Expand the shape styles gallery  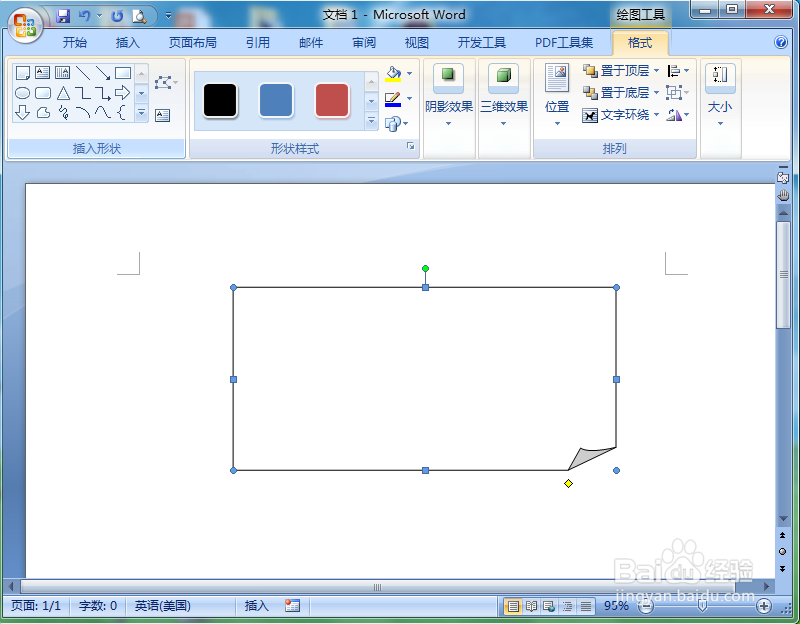tap(371, 121)
